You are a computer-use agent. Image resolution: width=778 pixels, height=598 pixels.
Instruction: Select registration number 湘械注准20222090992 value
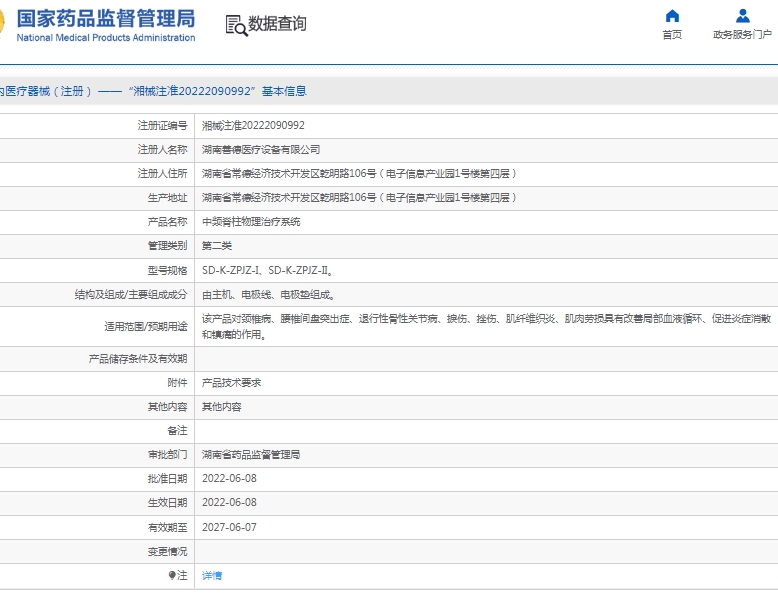253,126
